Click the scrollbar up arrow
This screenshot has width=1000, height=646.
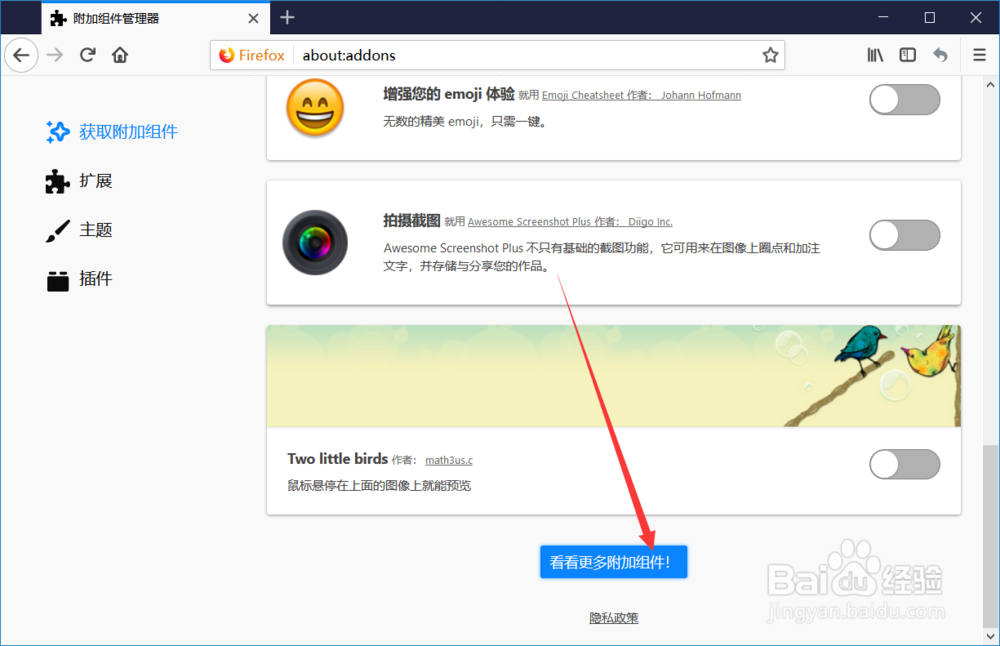[990, 84]
